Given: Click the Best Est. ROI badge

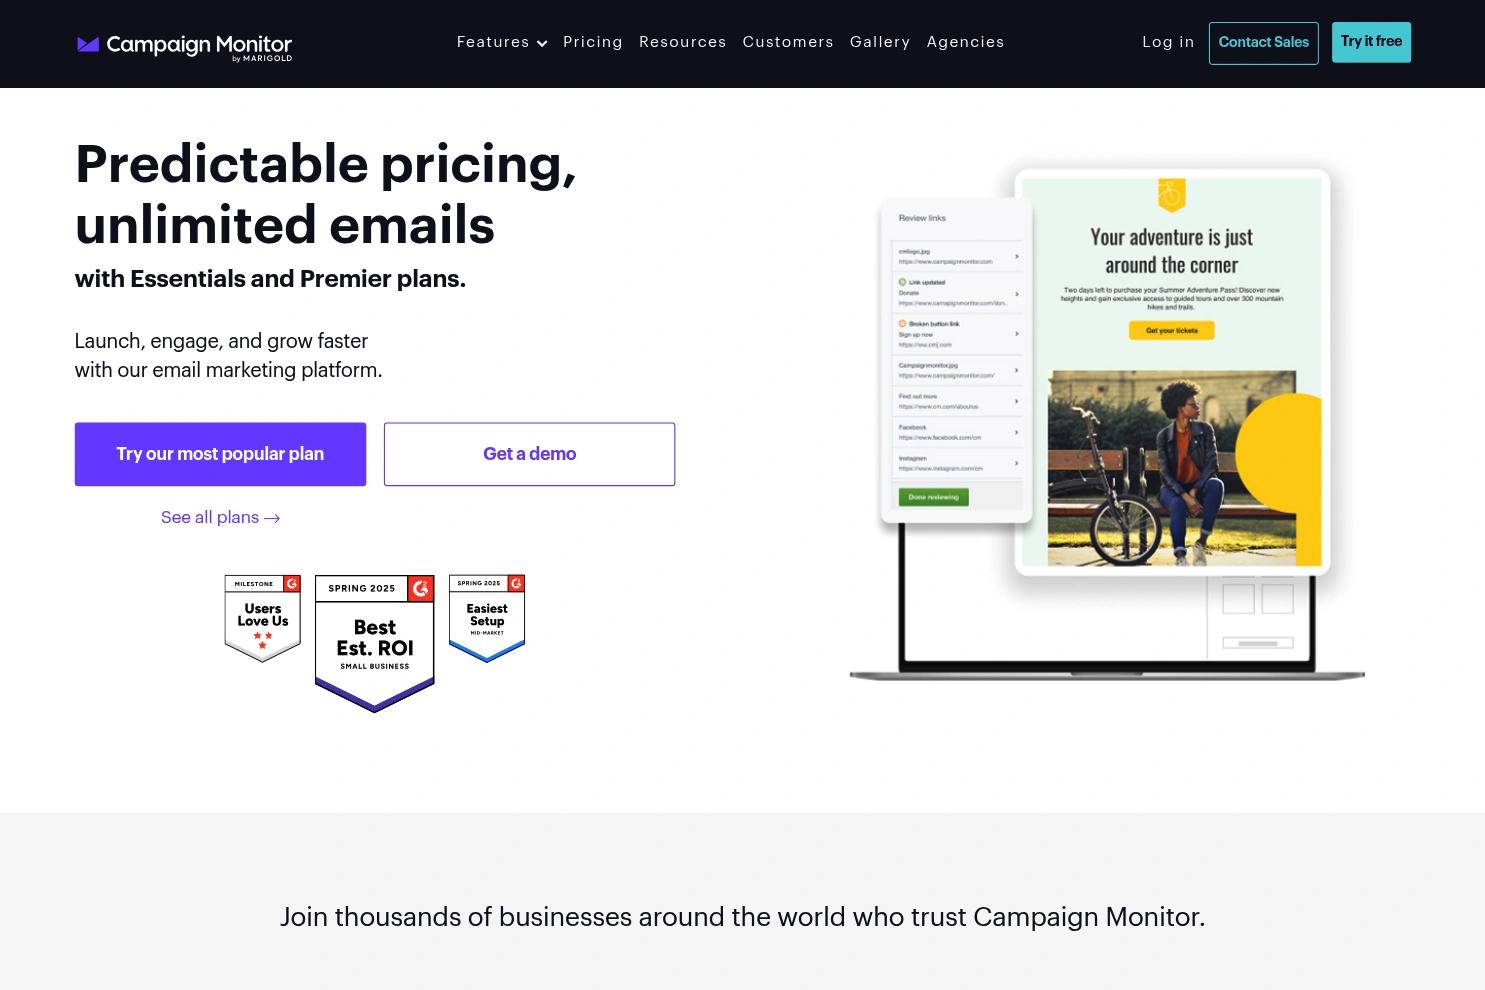Looking at the screenshot, I should click(375, 643).
